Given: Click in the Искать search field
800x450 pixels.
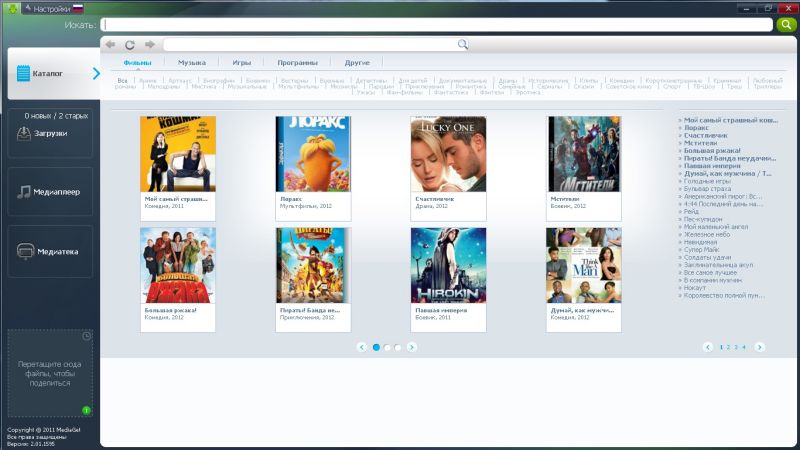Looking at the screenshot, I should click(437, 24).
